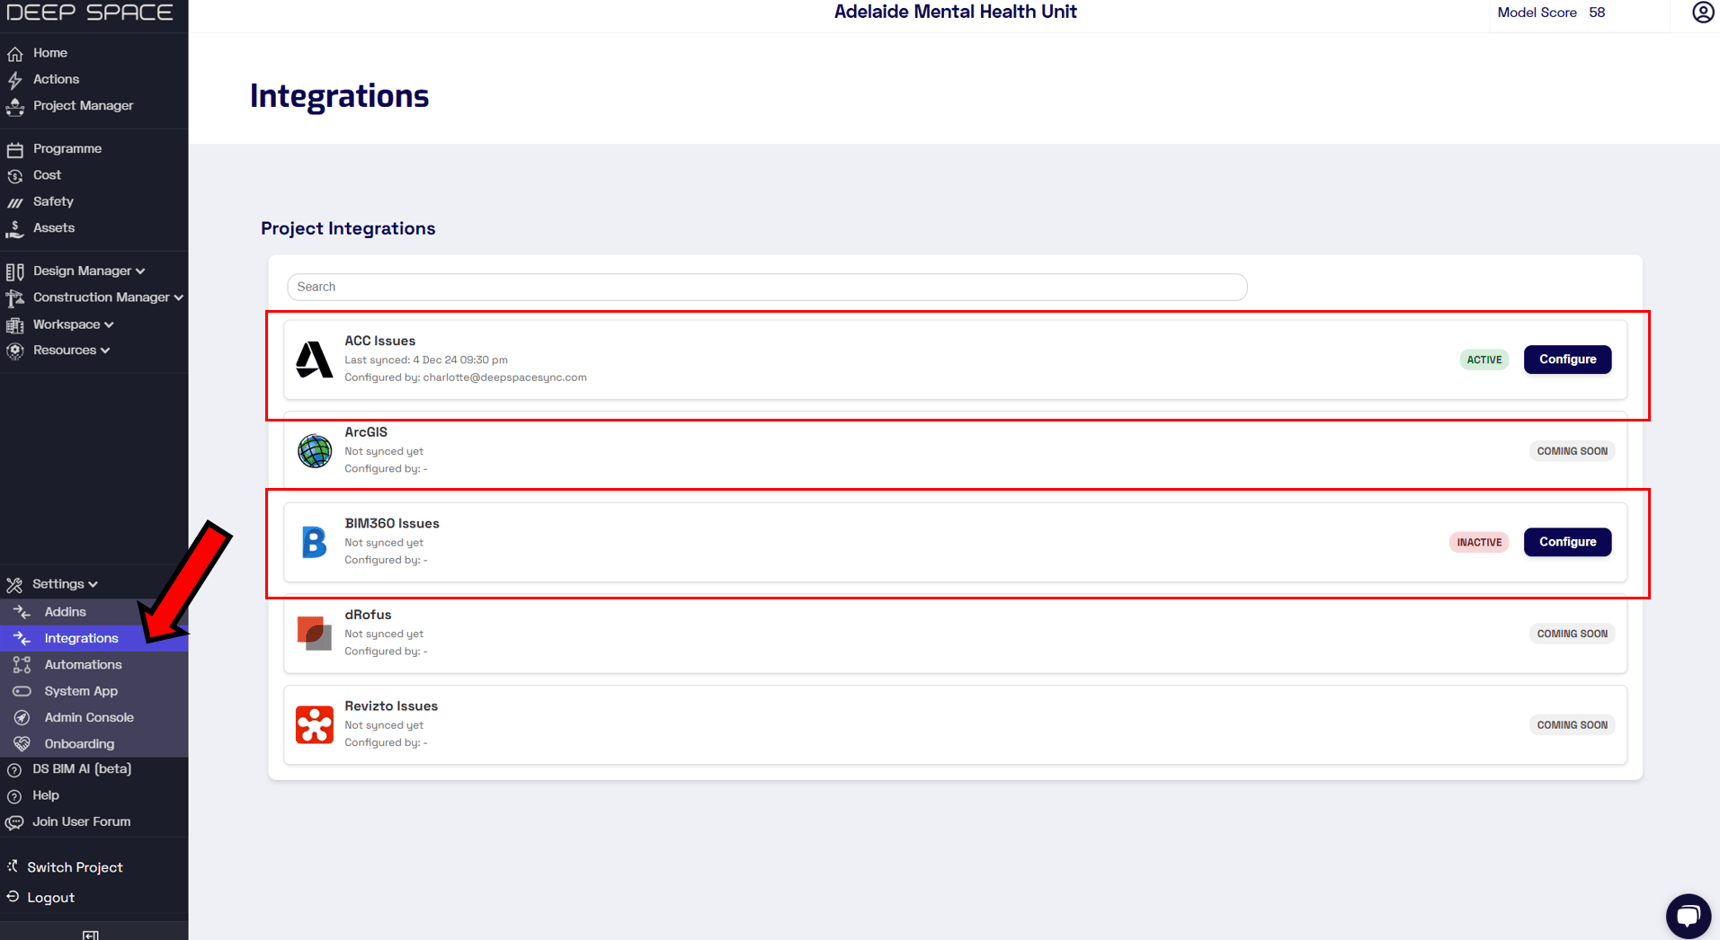The height and width of the screenshot is (940, 1720).
Task: Open the Admin Console
Action: 88,718
